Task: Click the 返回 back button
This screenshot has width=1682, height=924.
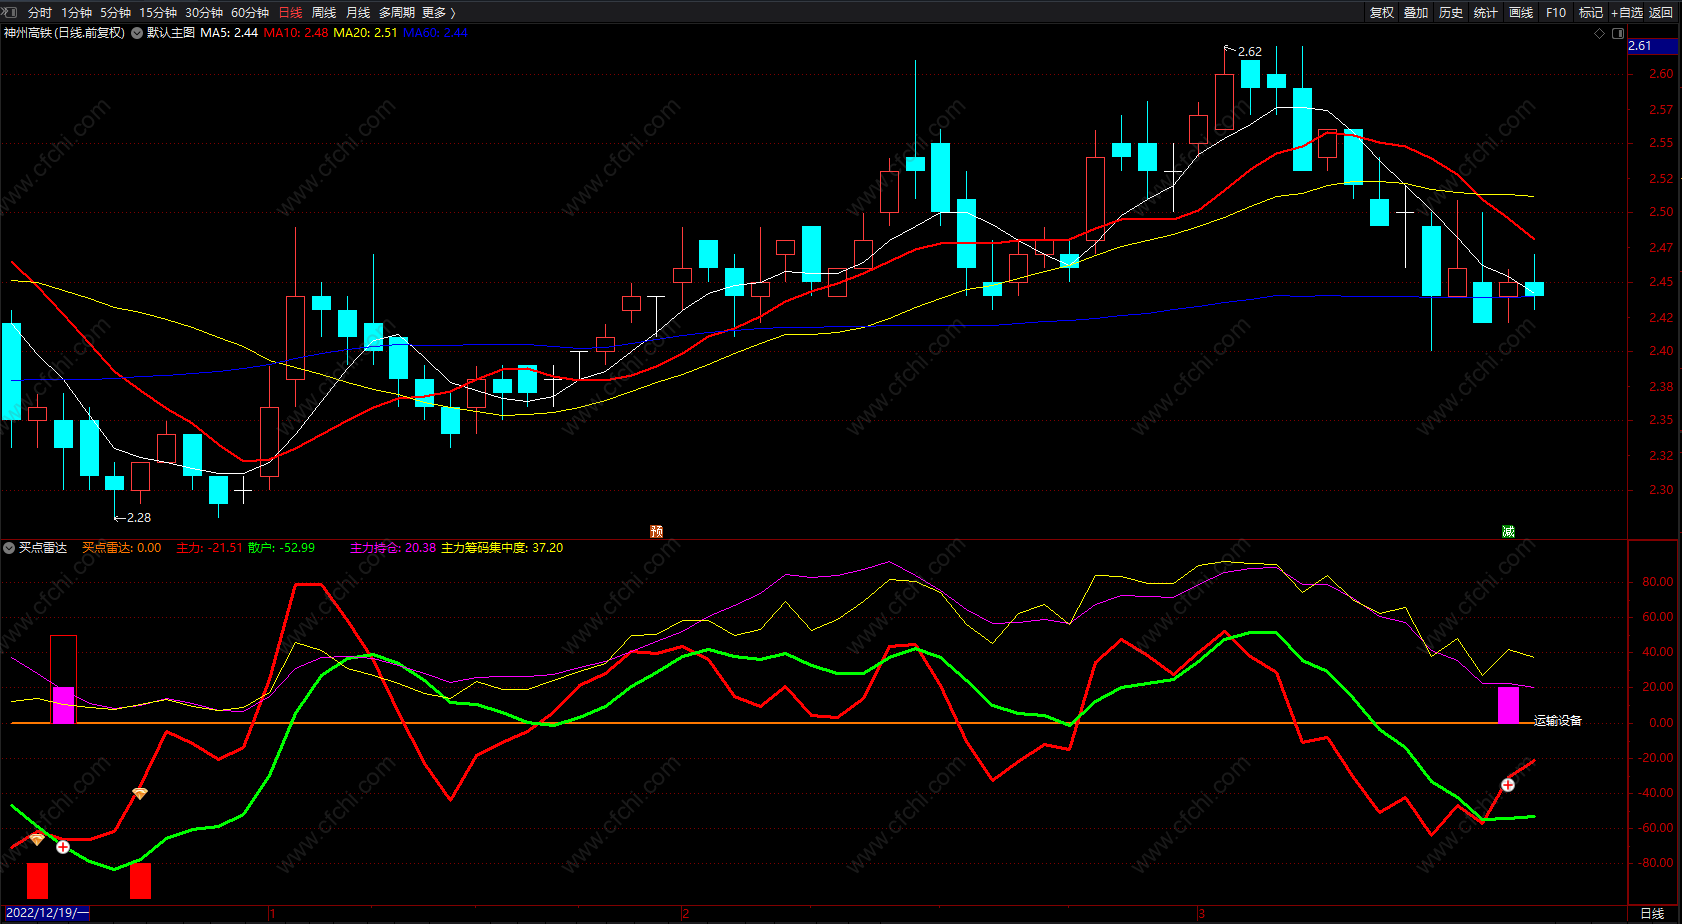Action: [x=1661, y=13]
